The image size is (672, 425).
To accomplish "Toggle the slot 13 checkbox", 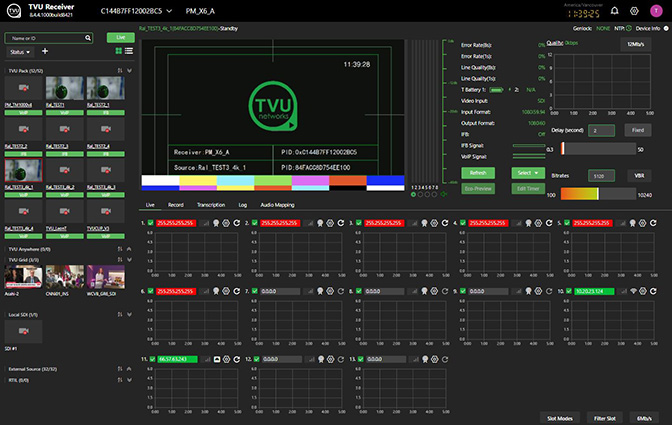I will point(360,359).
